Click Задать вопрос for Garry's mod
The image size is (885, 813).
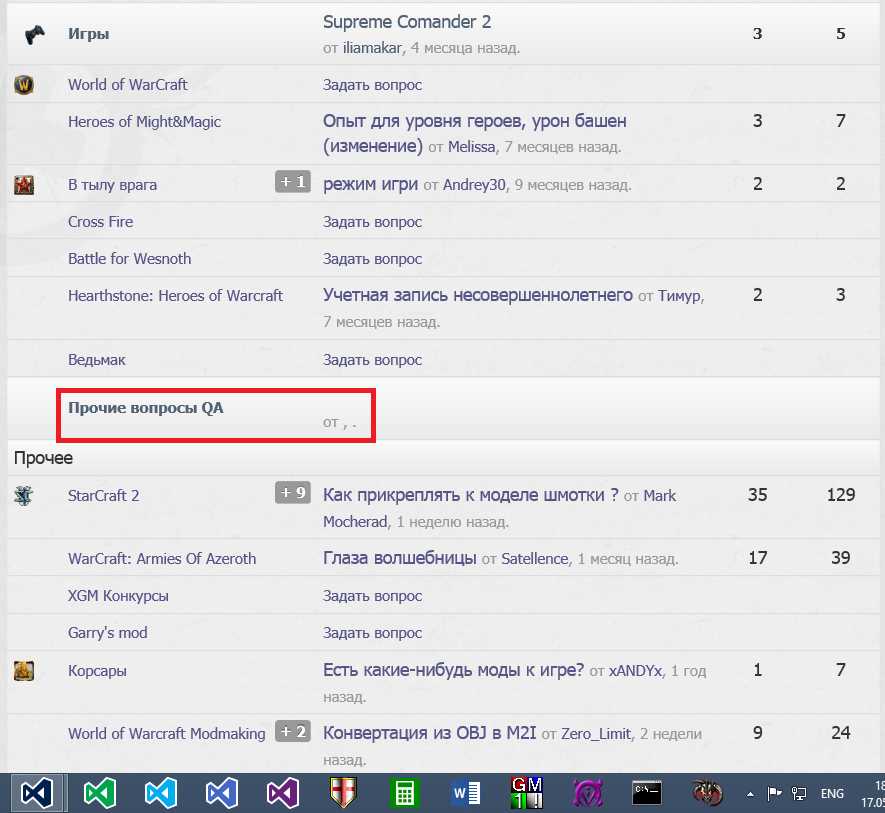(373, 633)
